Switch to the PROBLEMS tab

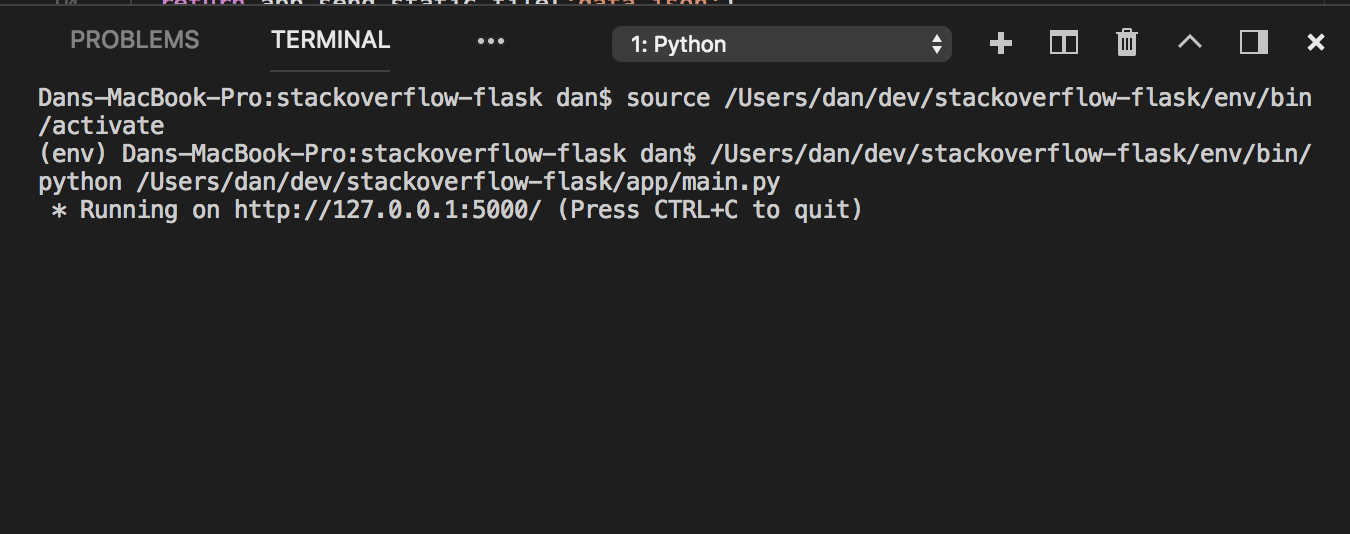[x=135, y=41]
